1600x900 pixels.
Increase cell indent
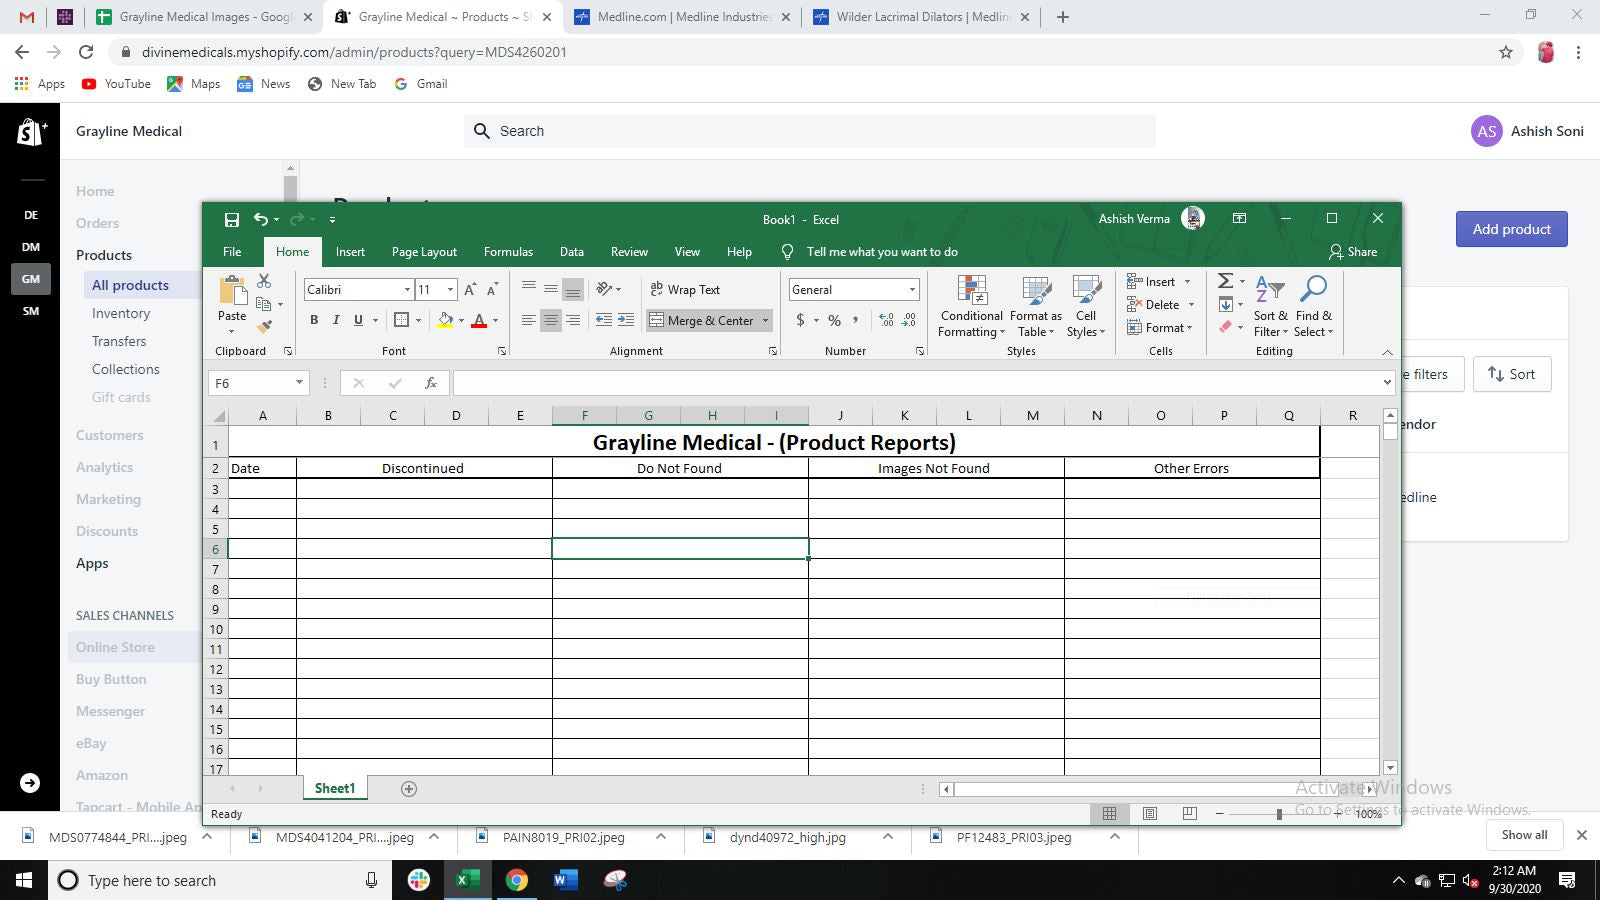626,320
